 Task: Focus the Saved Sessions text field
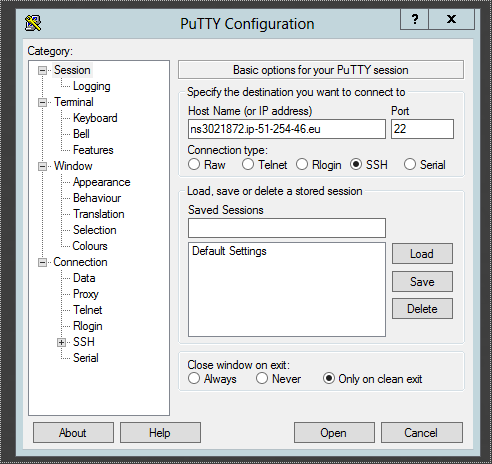coord(287,228)
